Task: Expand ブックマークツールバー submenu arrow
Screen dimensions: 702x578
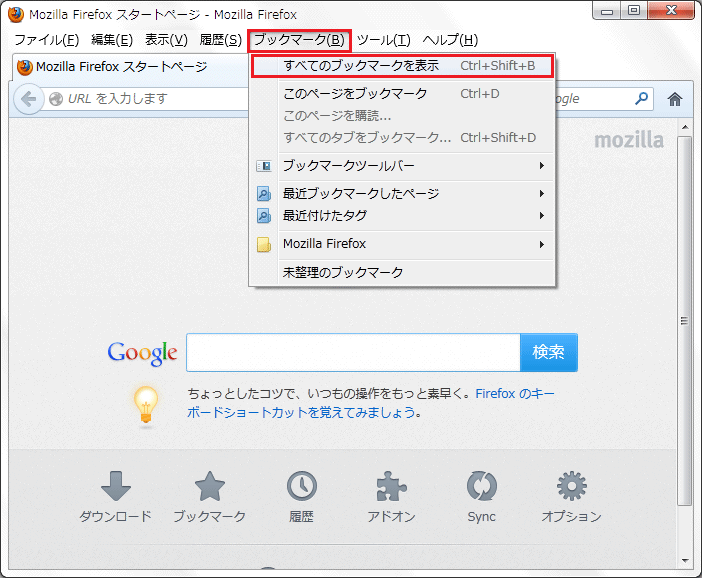Action: click(542, 166)
